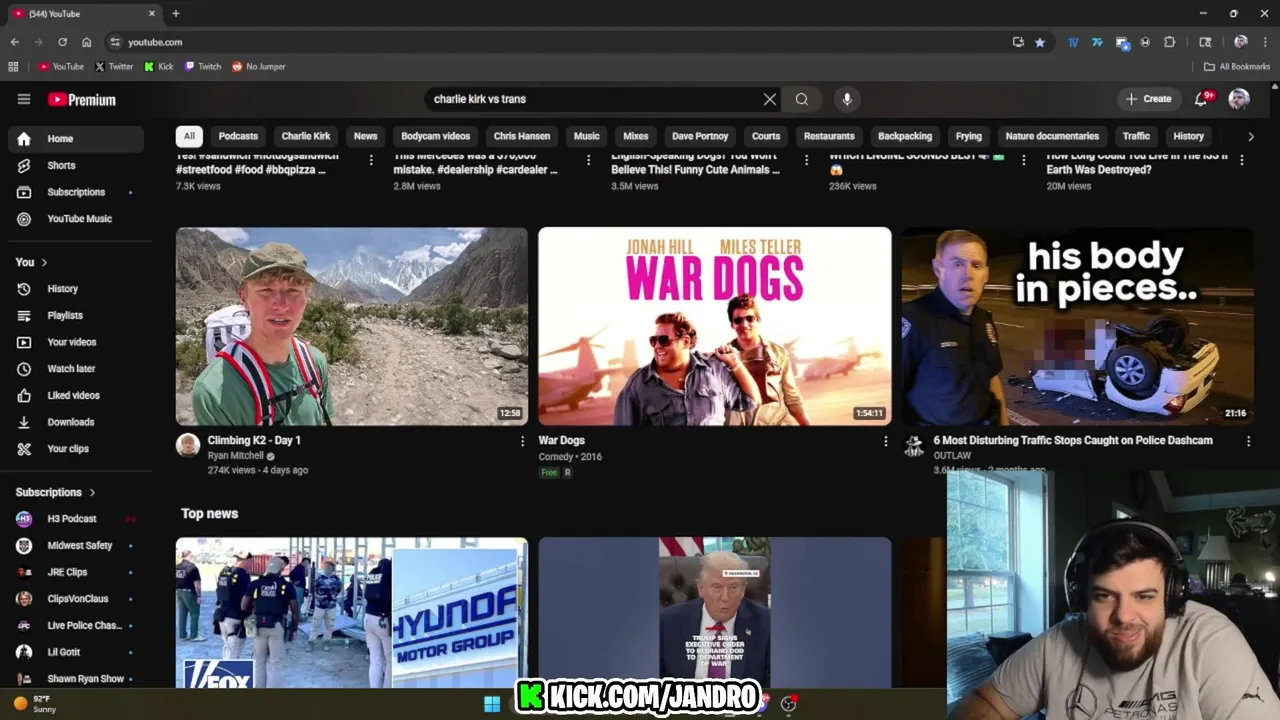Click the install app icon in the address bar
Image resolution: width=1280 pixels, height=720 pixels.
click(x=1018, y=42)
